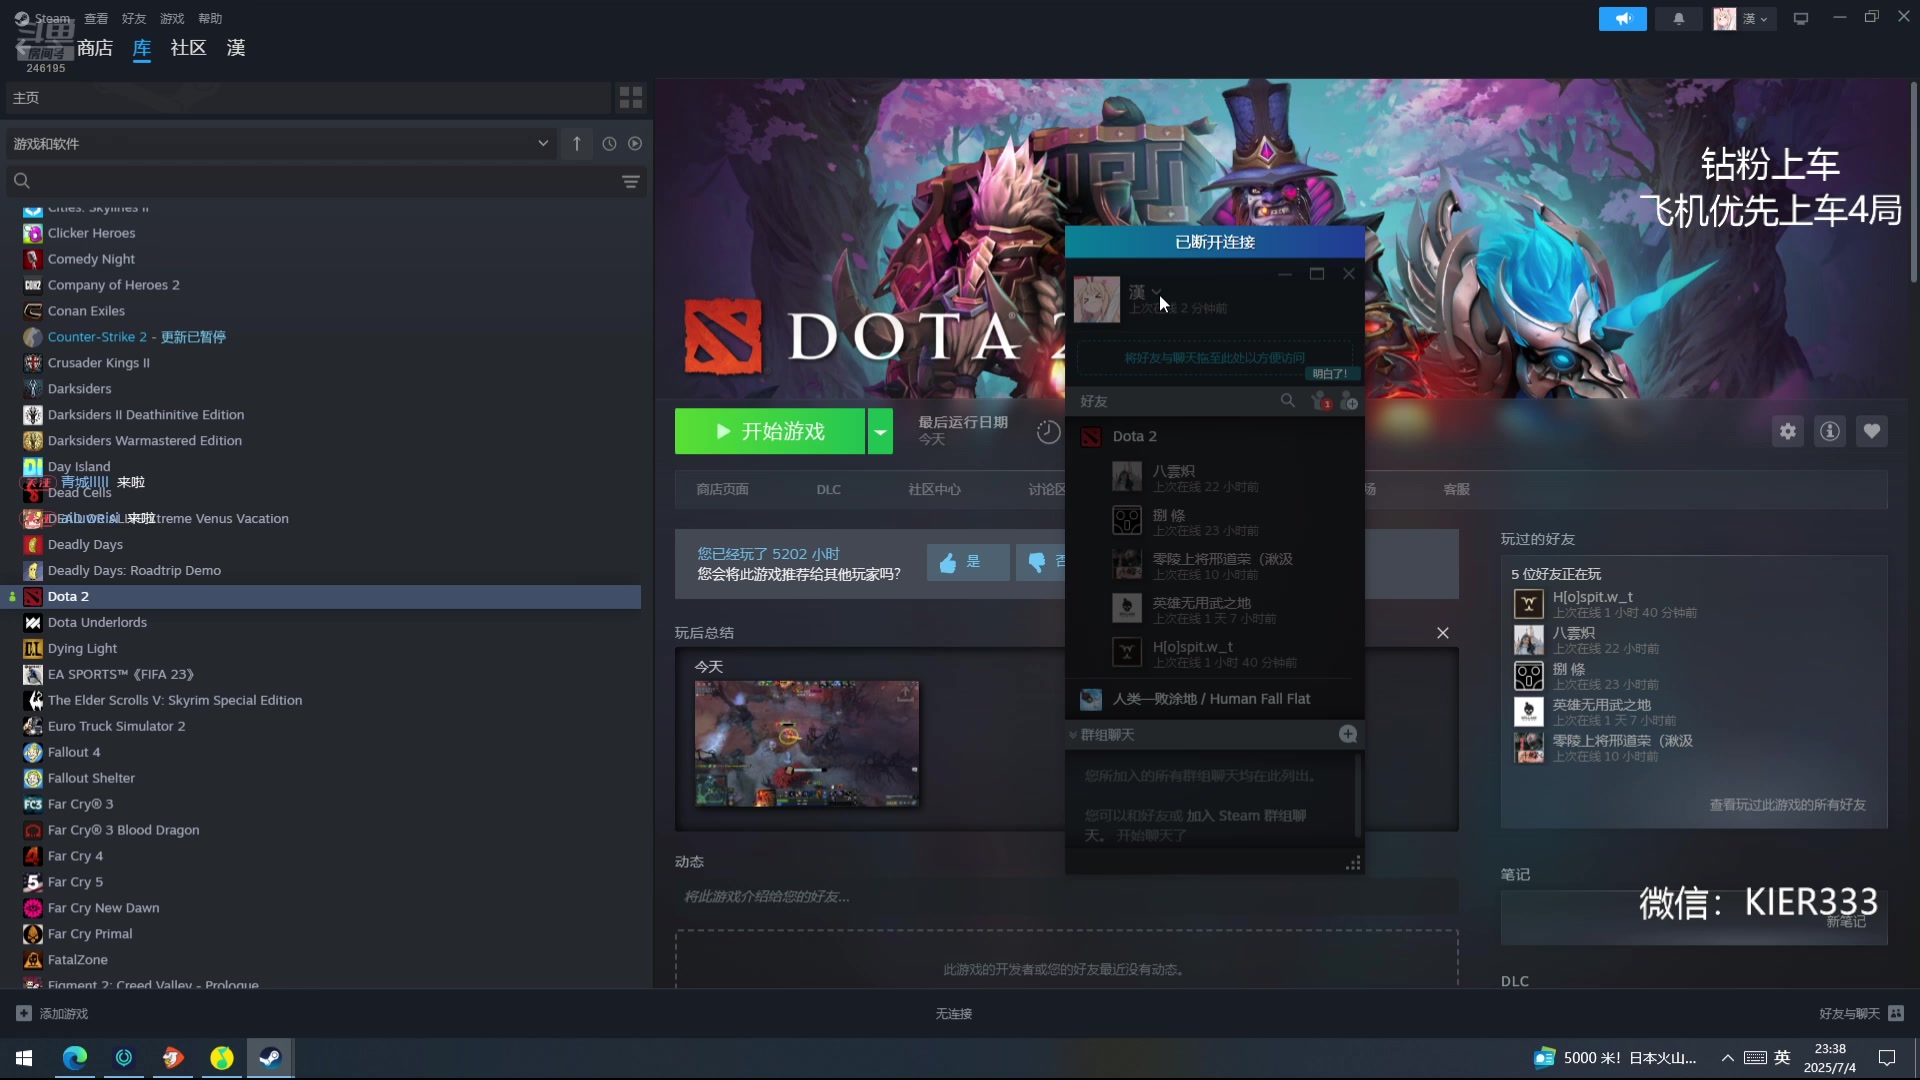
Task: Show hidden system tray icons
Action: [x=1727, y=1058]
